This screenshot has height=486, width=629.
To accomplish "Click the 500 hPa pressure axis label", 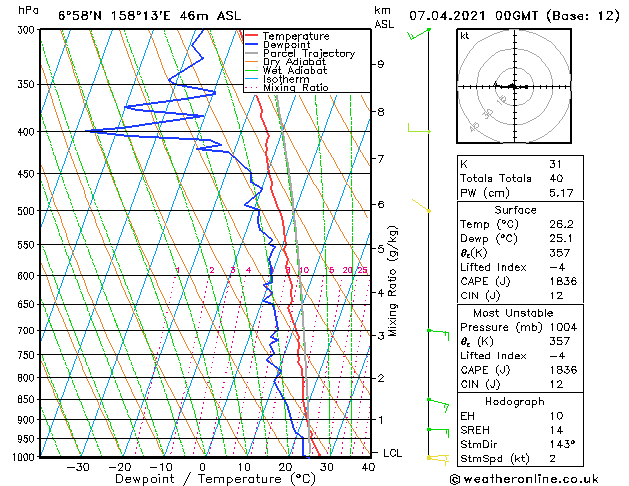I will (28, 211).
